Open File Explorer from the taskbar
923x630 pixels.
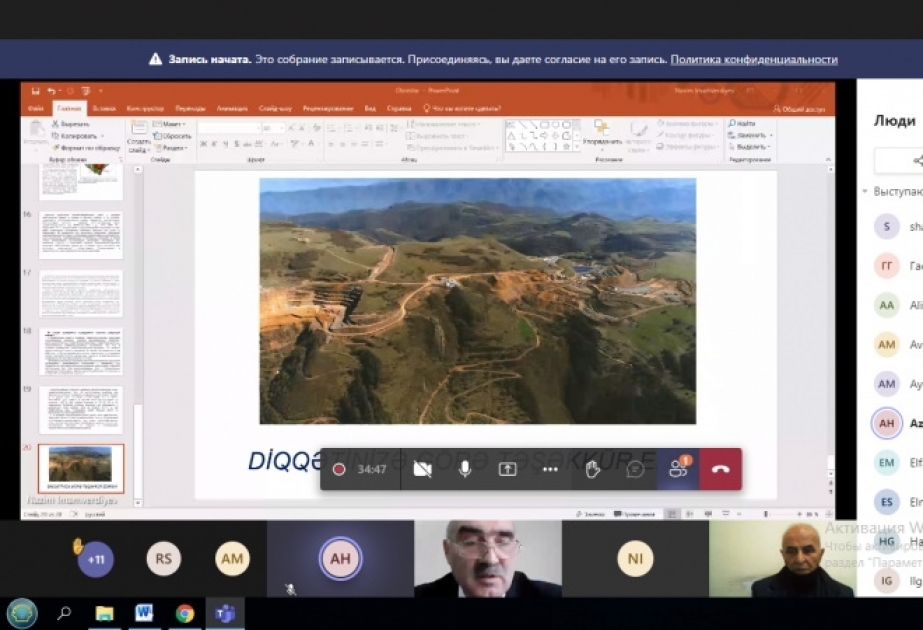tap(104, 614)
